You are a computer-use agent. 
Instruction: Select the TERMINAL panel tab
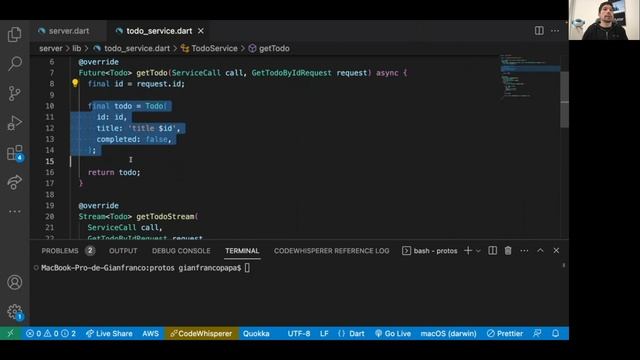[x=242, y=251]
